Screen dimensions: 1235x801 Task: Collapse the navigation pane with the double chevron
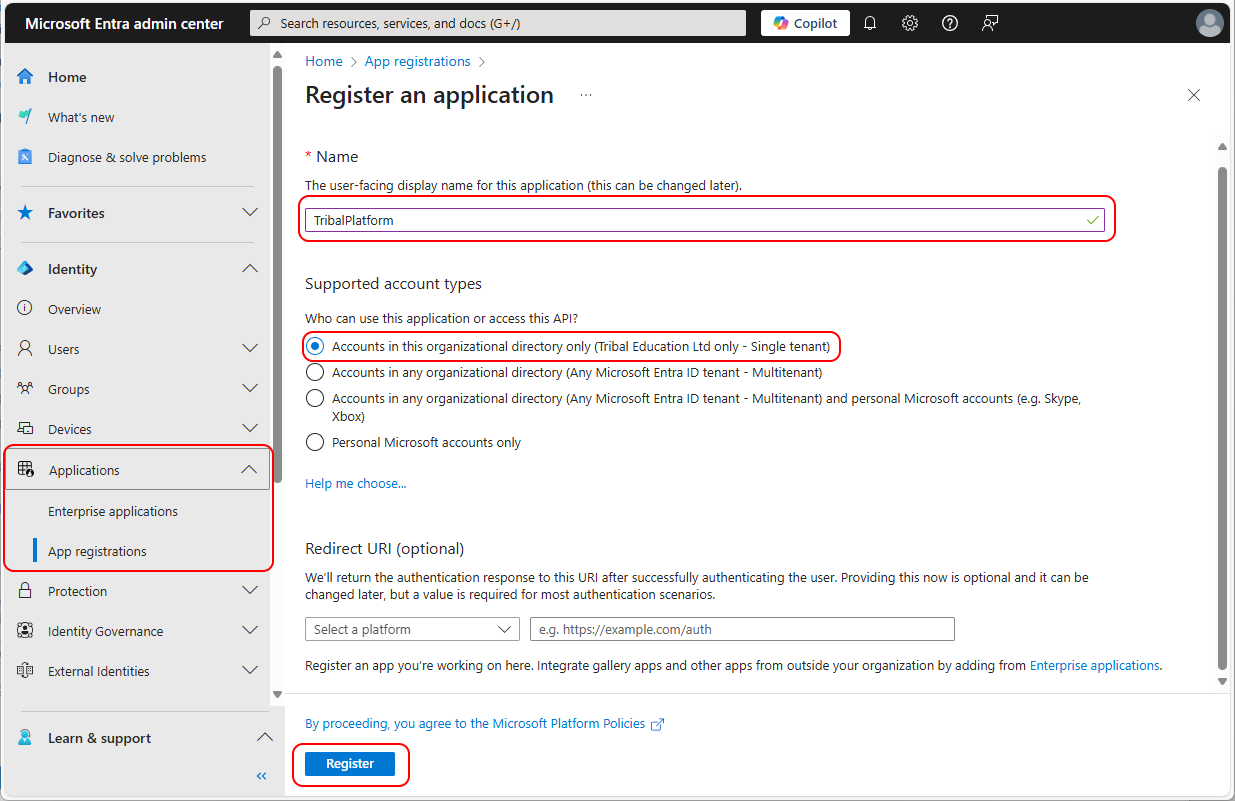click(261, 775)
